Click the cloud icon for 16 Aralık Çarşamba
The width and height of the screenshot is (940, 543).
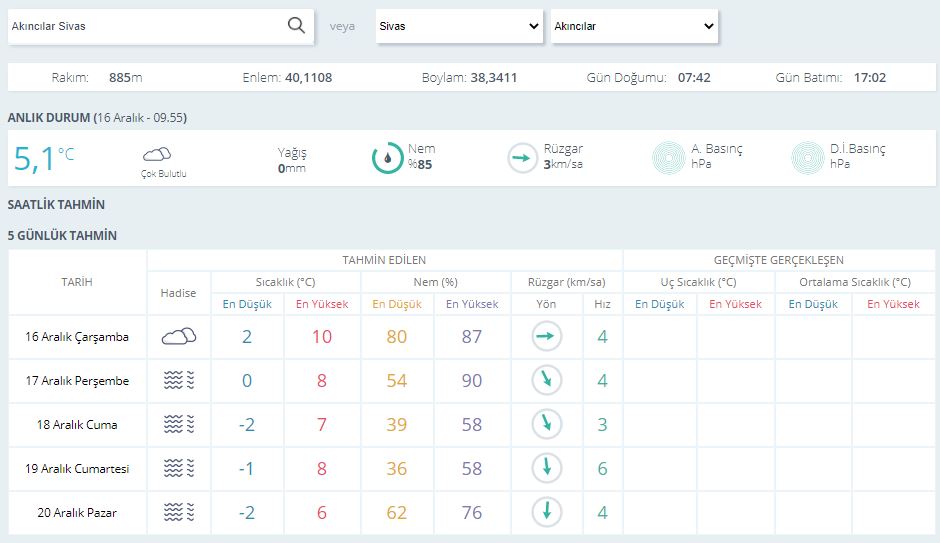point(179,337)
